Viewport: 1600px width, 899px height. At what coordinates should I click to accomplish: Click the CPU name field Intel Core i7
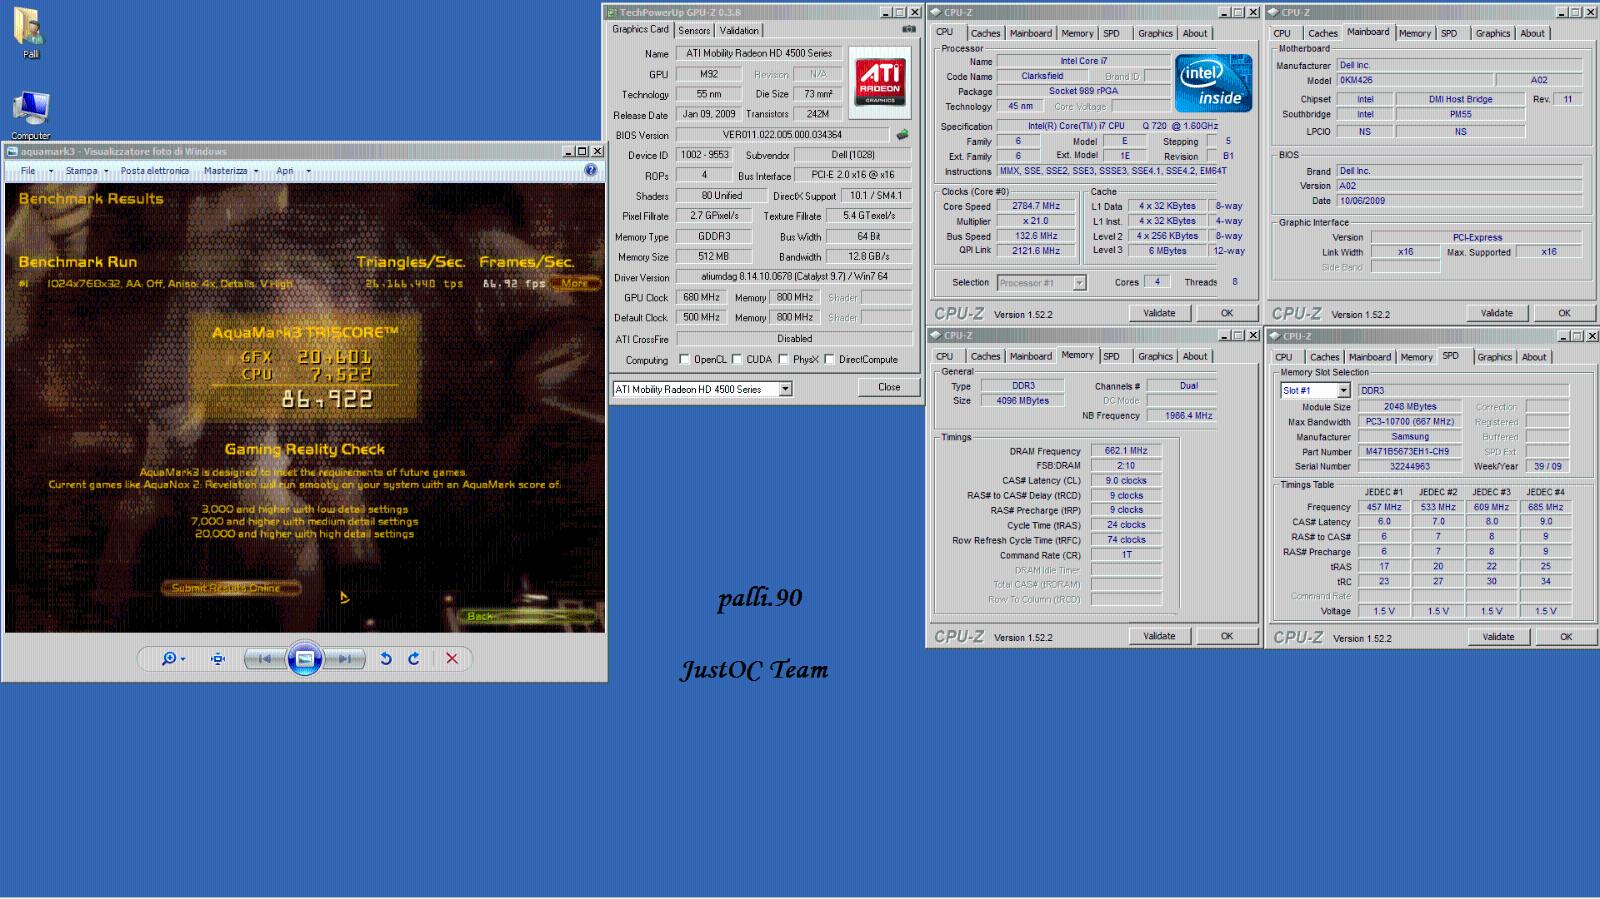(1084, 61)
